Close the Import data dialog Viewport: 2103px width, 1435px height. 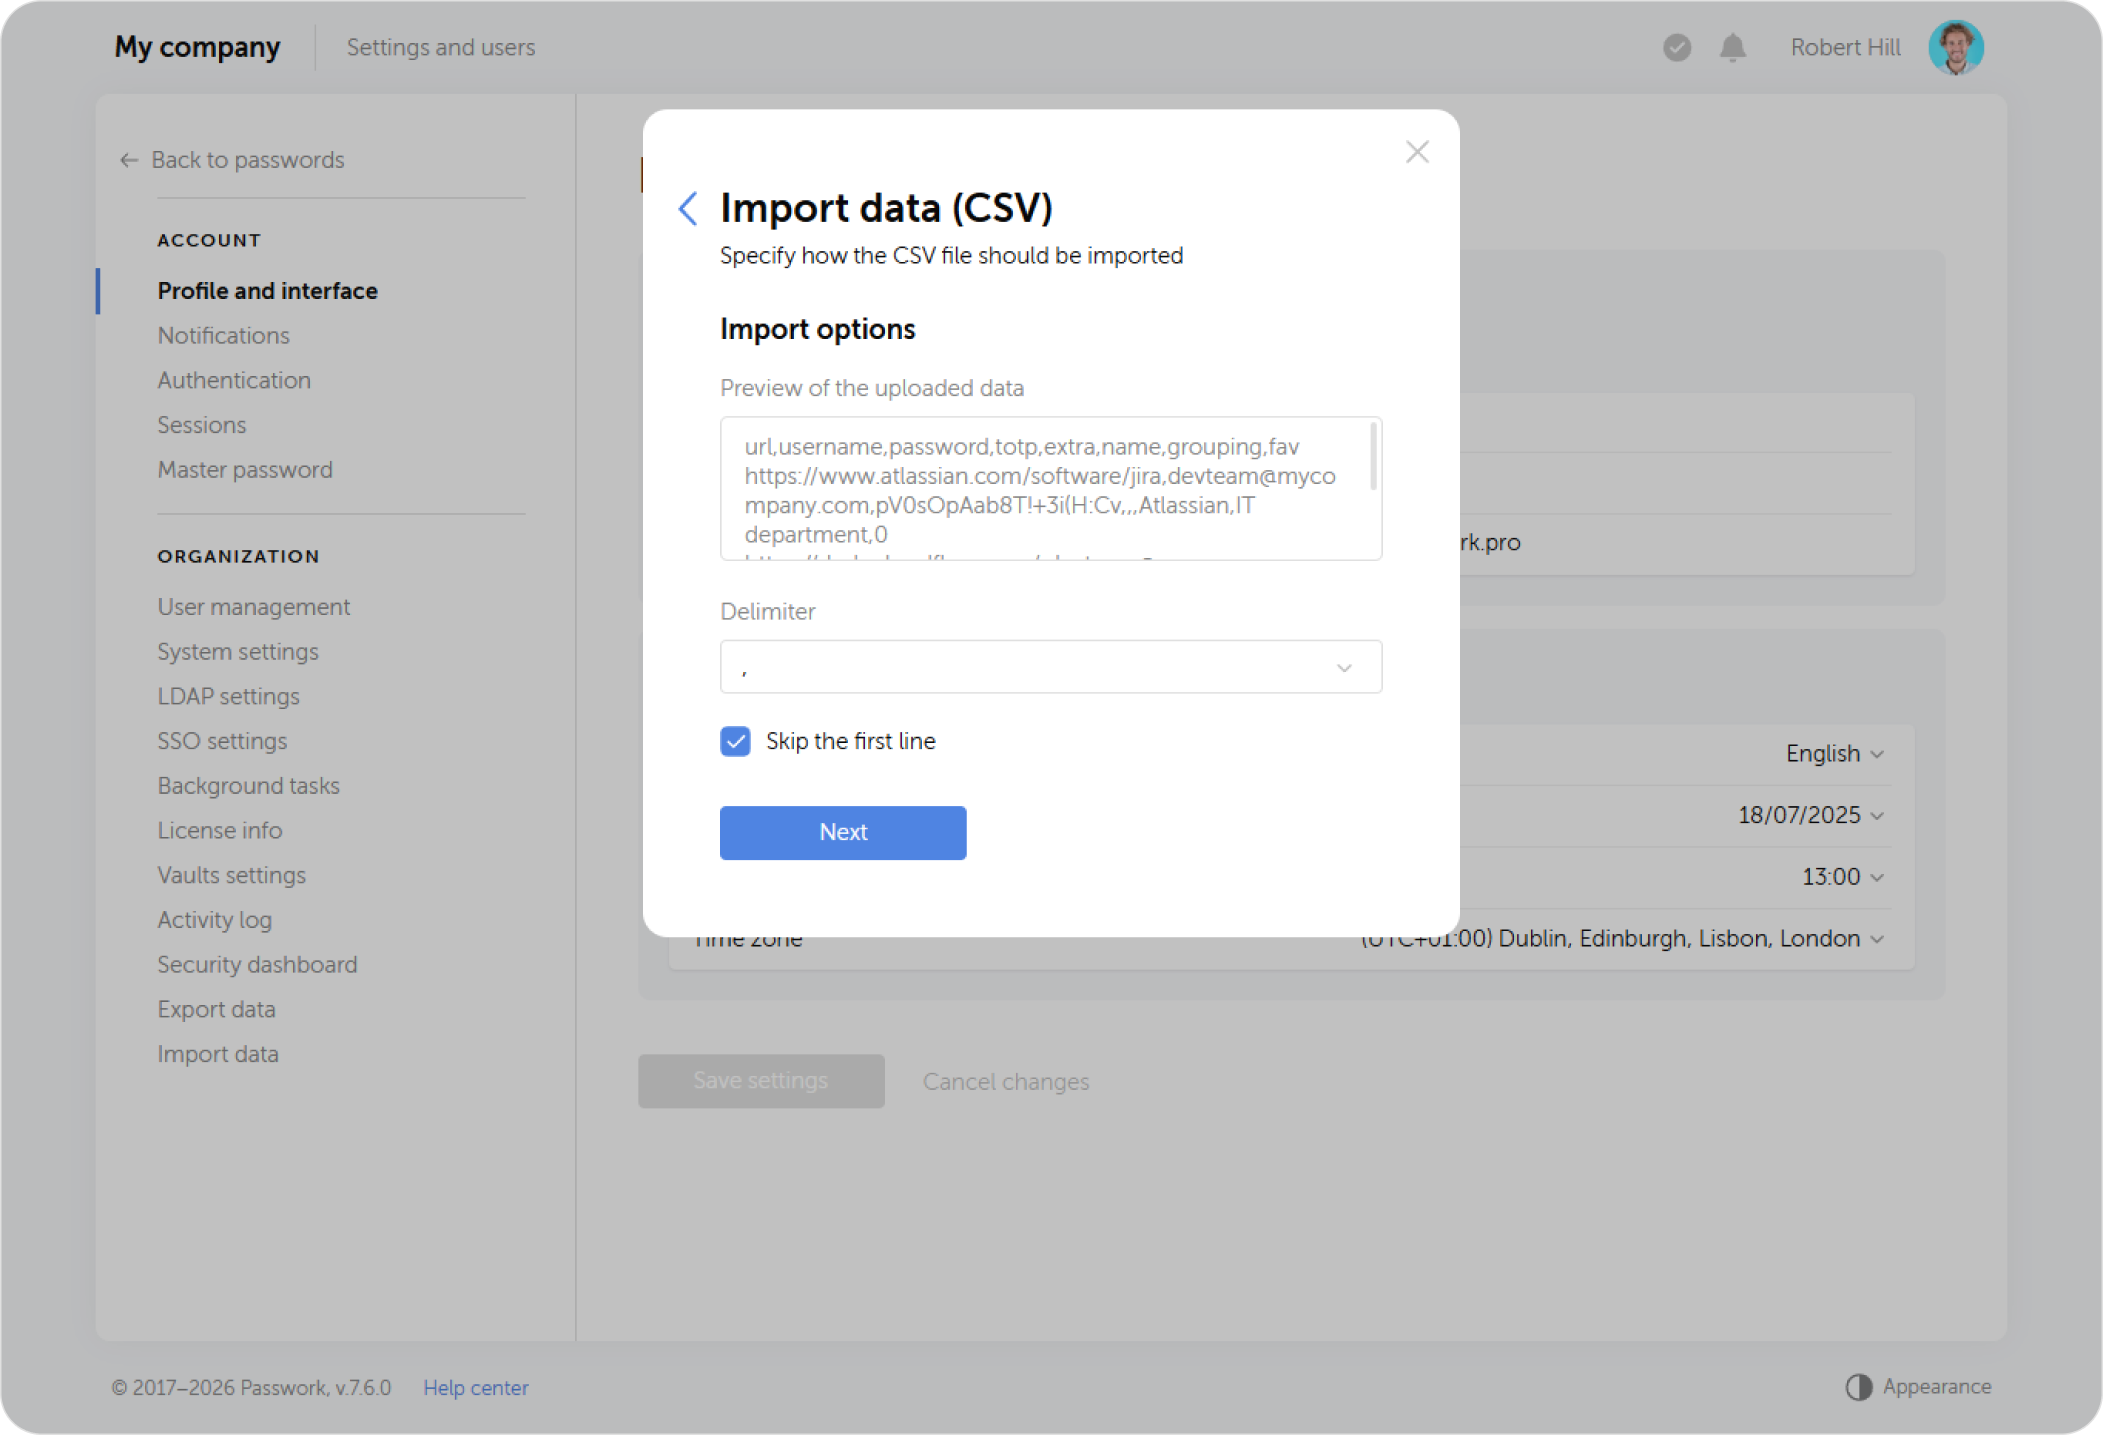tap(1416, 152)
